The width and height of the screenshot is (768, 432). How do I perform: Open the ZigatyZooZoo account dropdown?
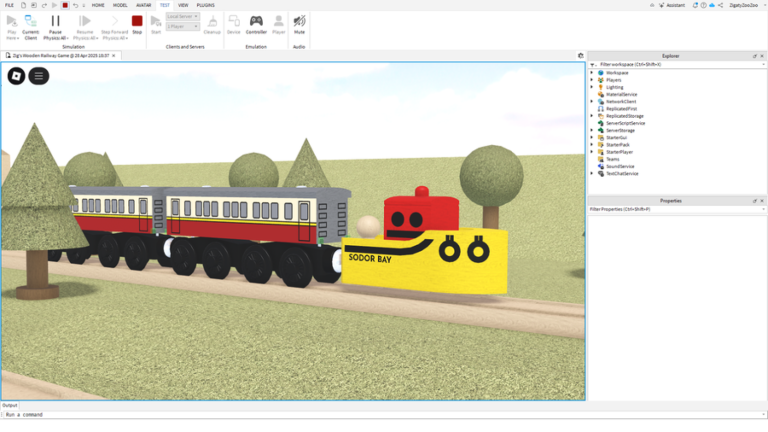pyautogui.click(x=746, y=5)
